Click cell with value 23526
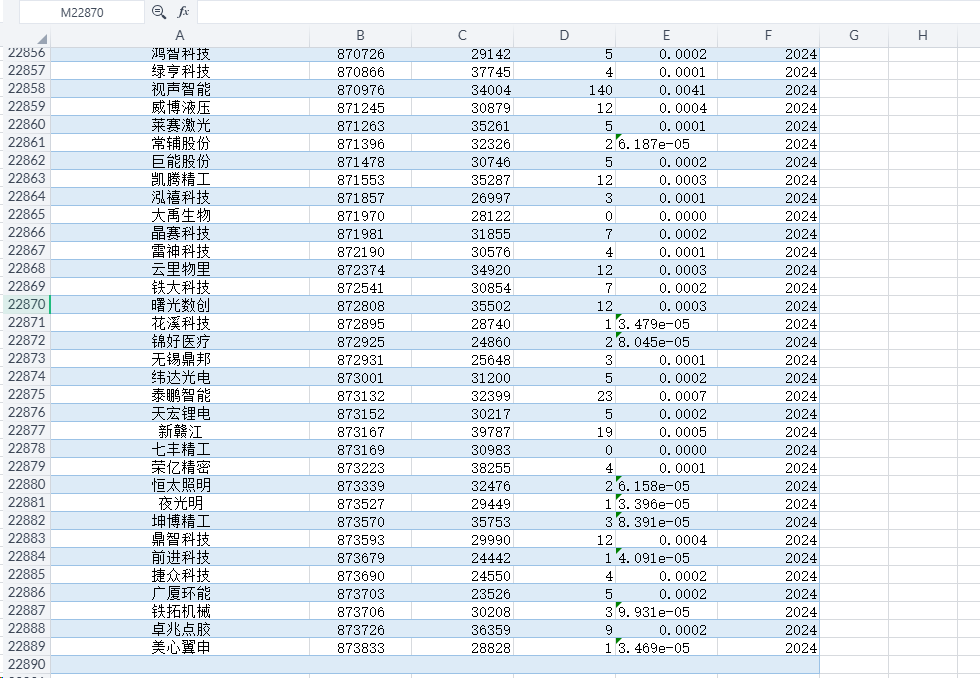 click(462, 593)
